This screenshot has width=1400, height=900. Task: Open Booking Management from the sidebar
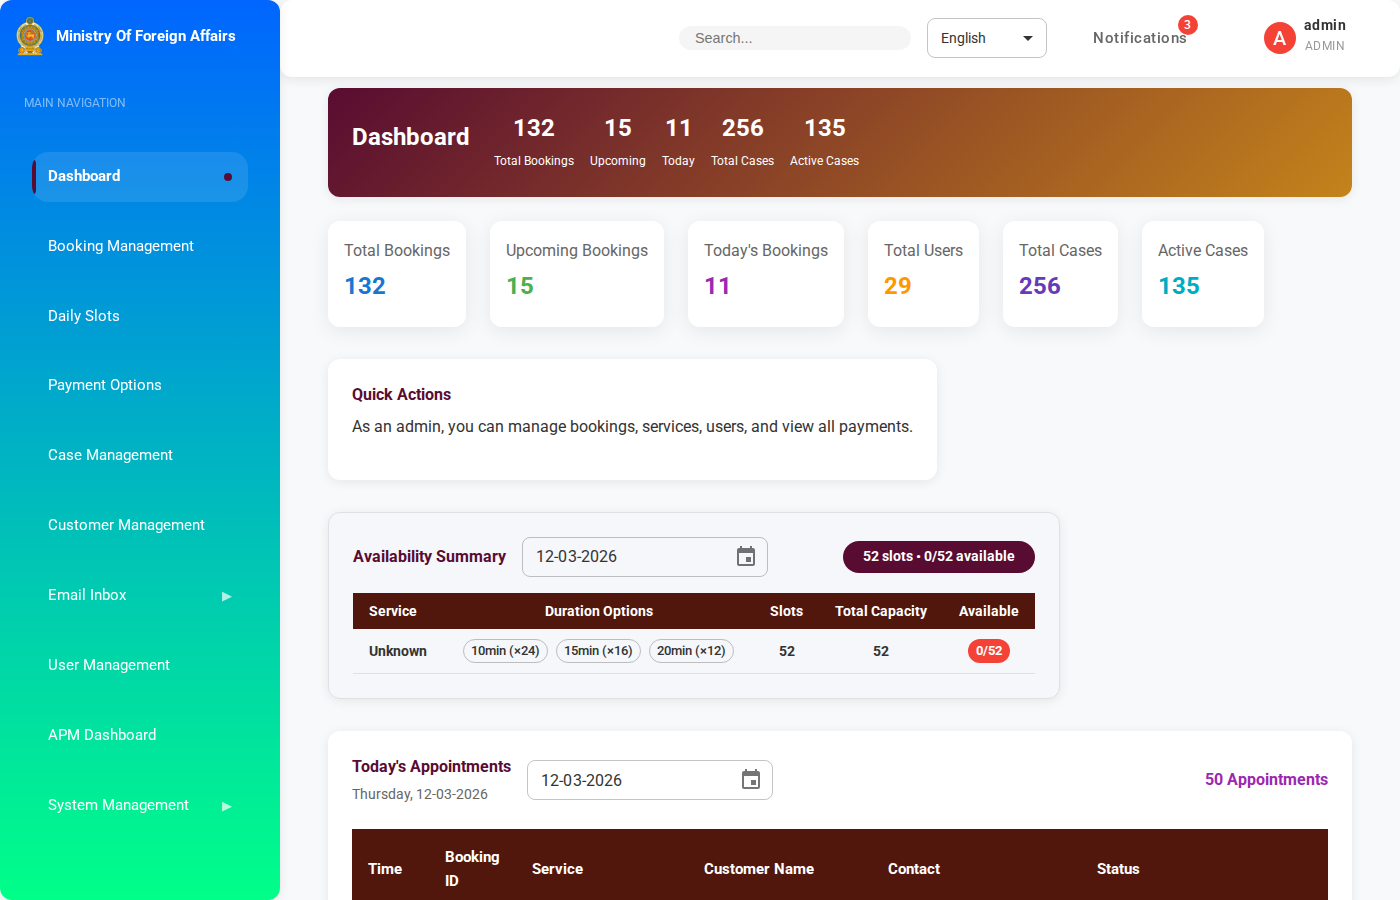click(x=121, y=246)
